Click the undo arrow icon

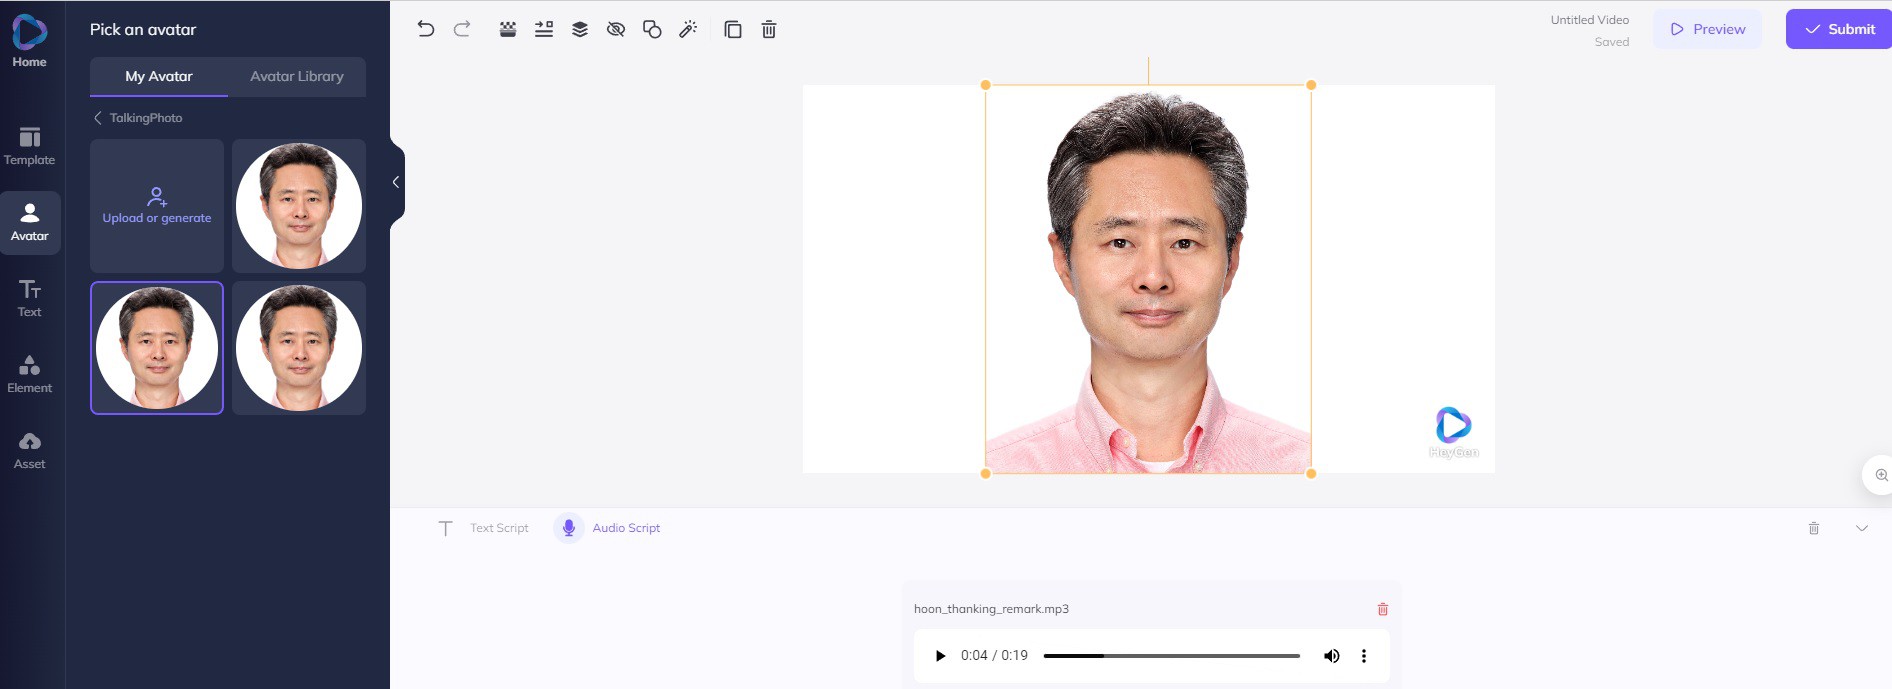(x=426, y=29)
